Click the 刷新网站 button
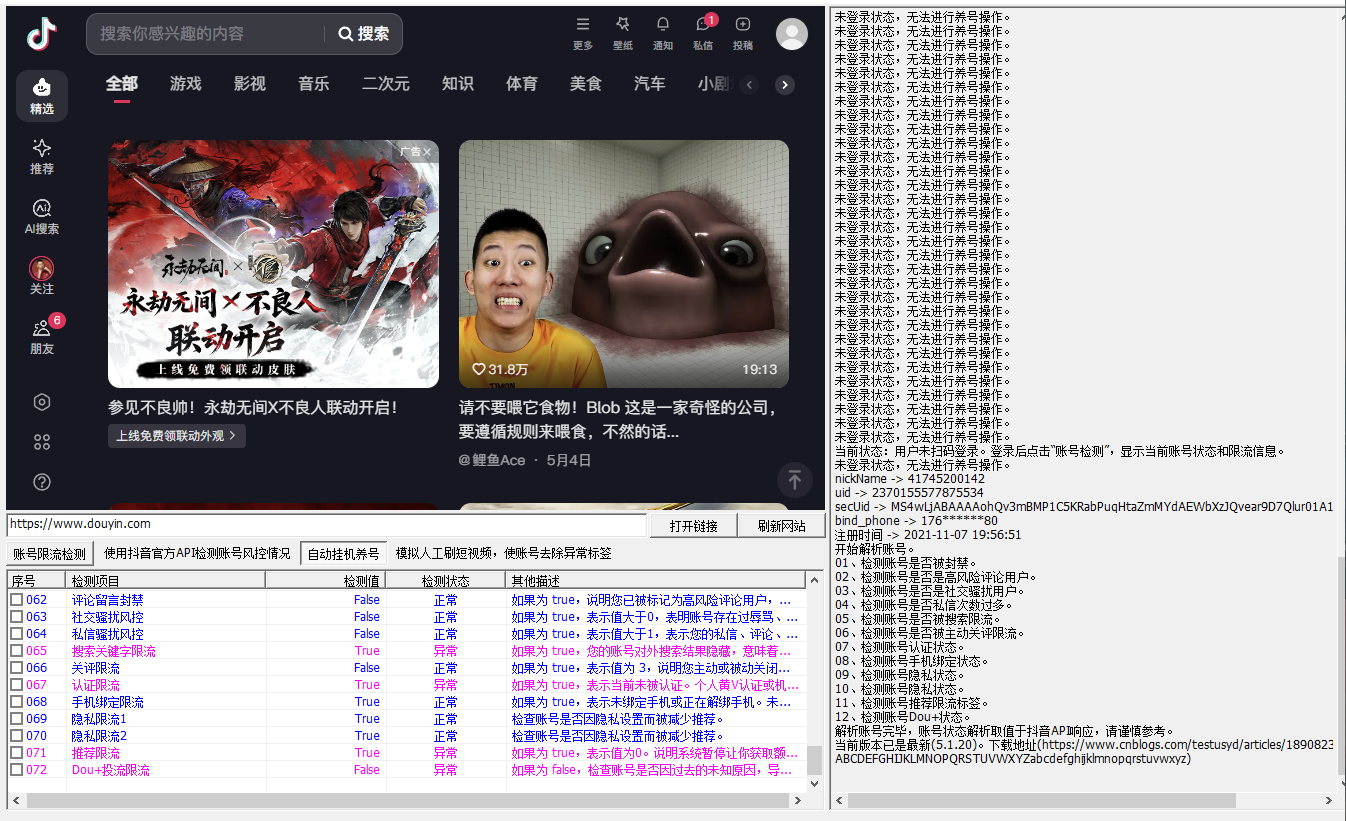Screen dimensions: 1346x821 pyautogui.click(x=782, y=526)
